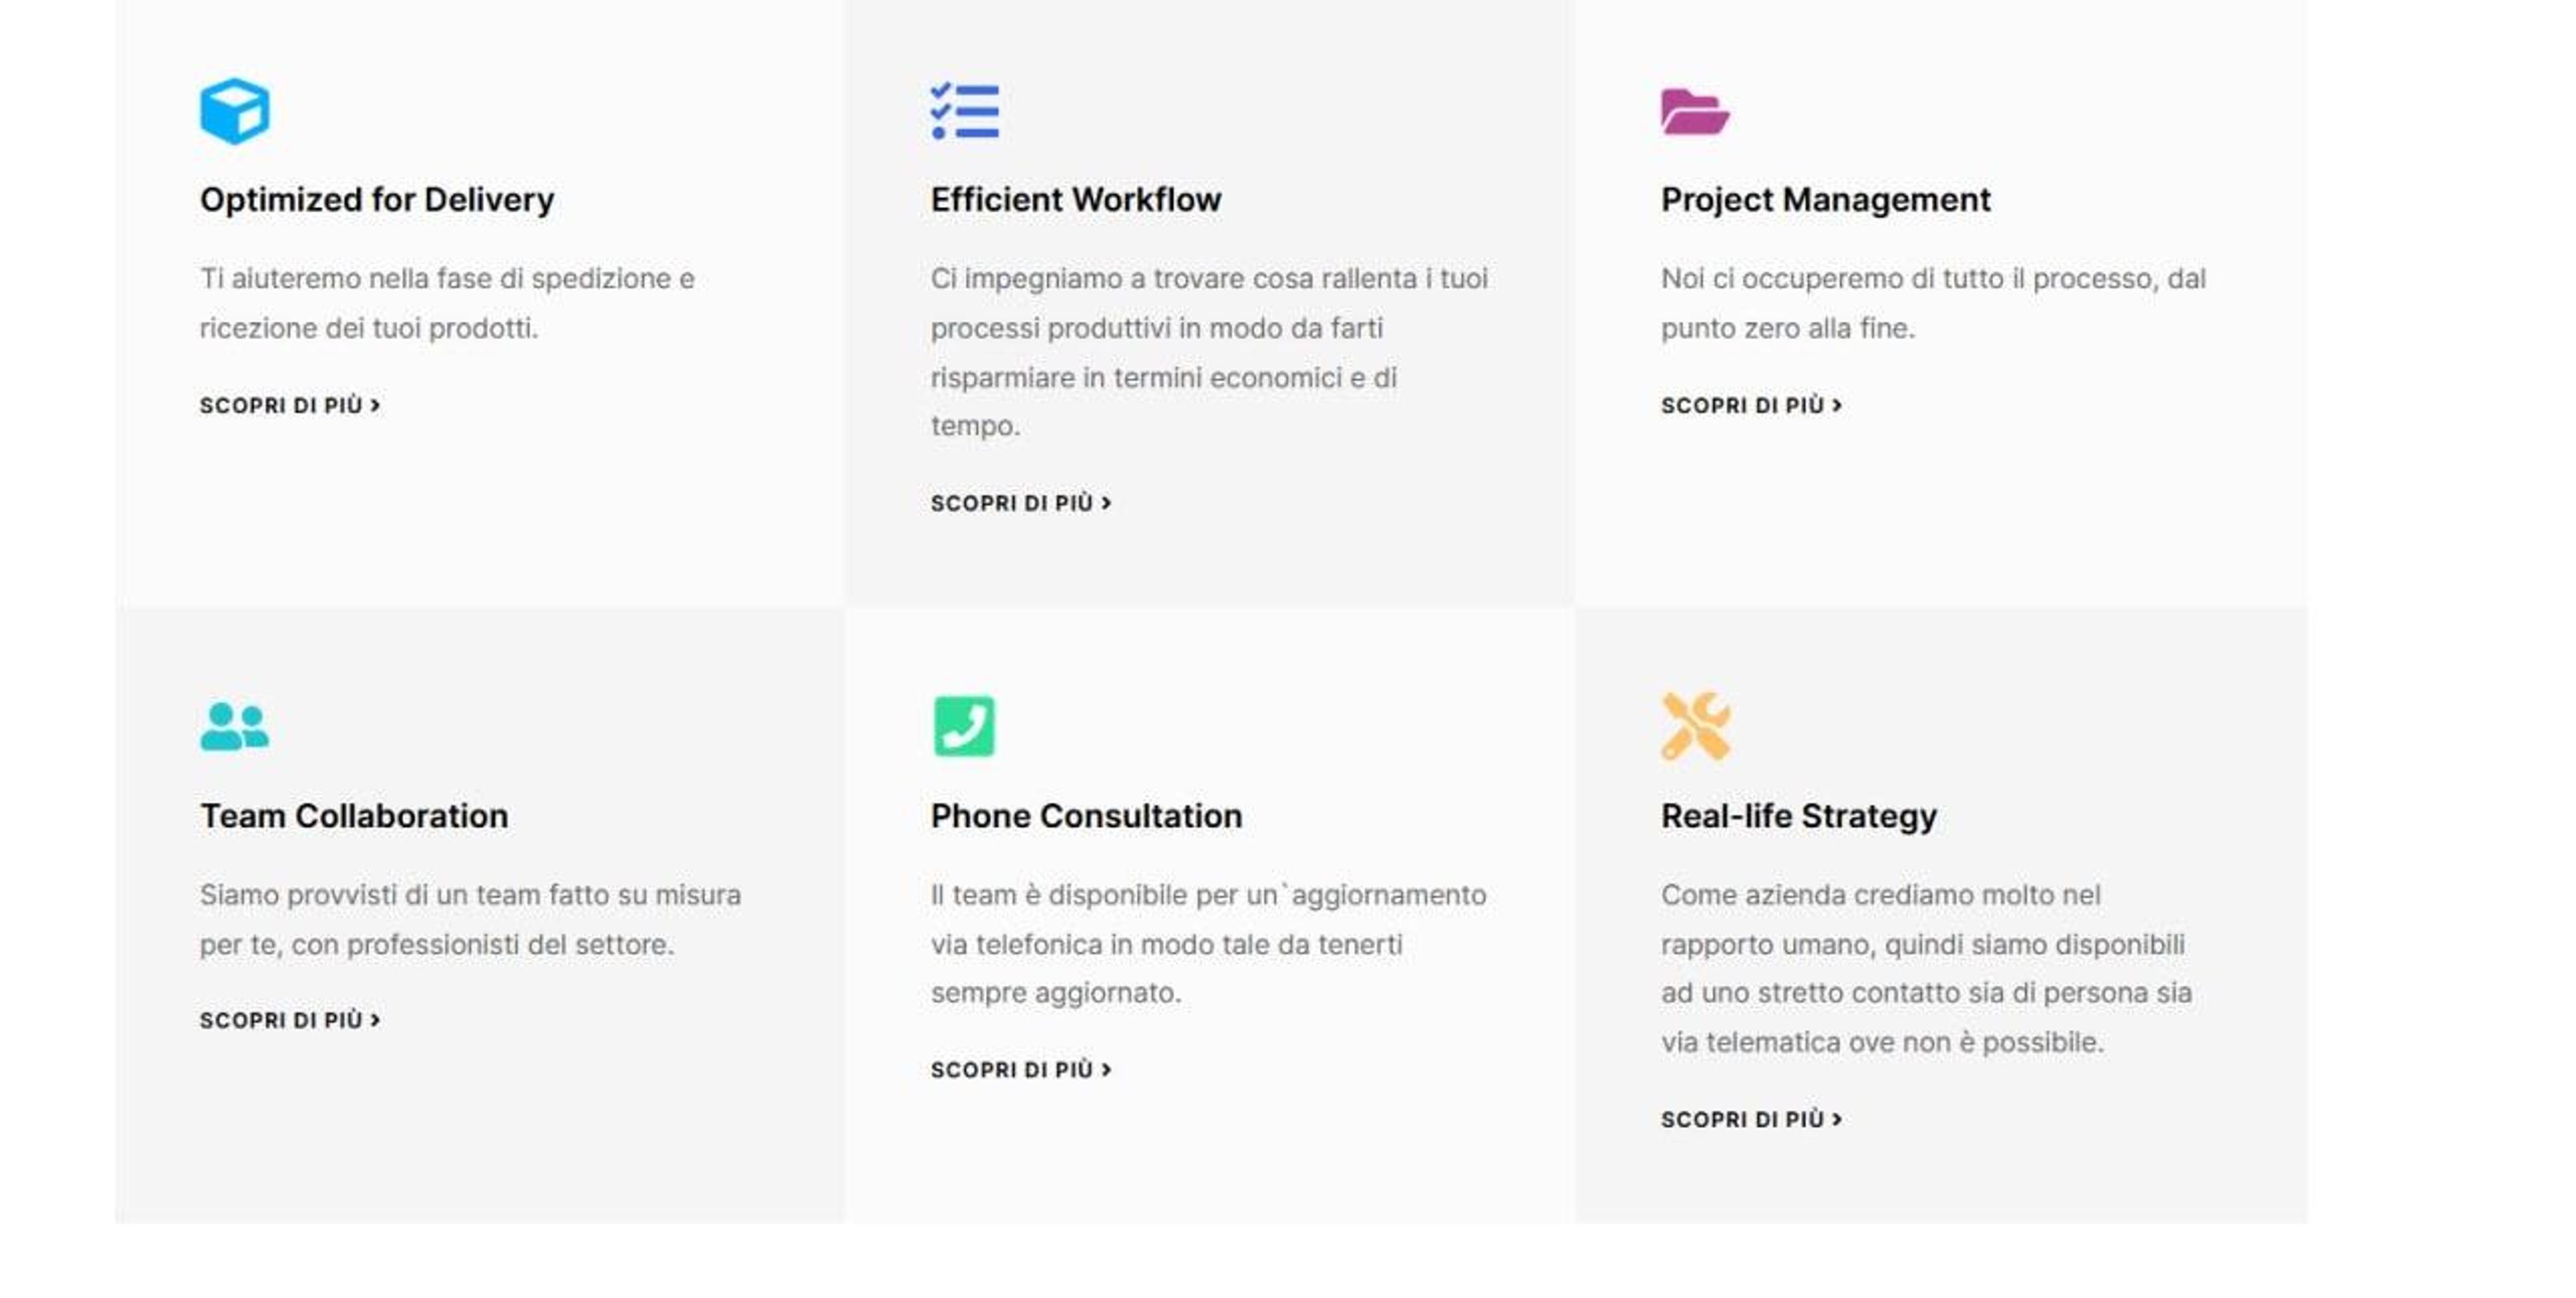The image size is (2576, 1298).
Task: Click Scopri di più under Phone Consultation
Action: (1021, 1070)
